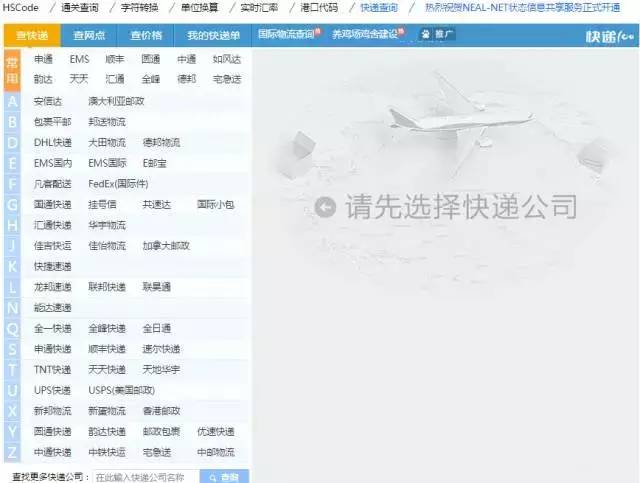The image size is (640, 483).
Task: Click the courier name search field
Action: click(146, 477)
